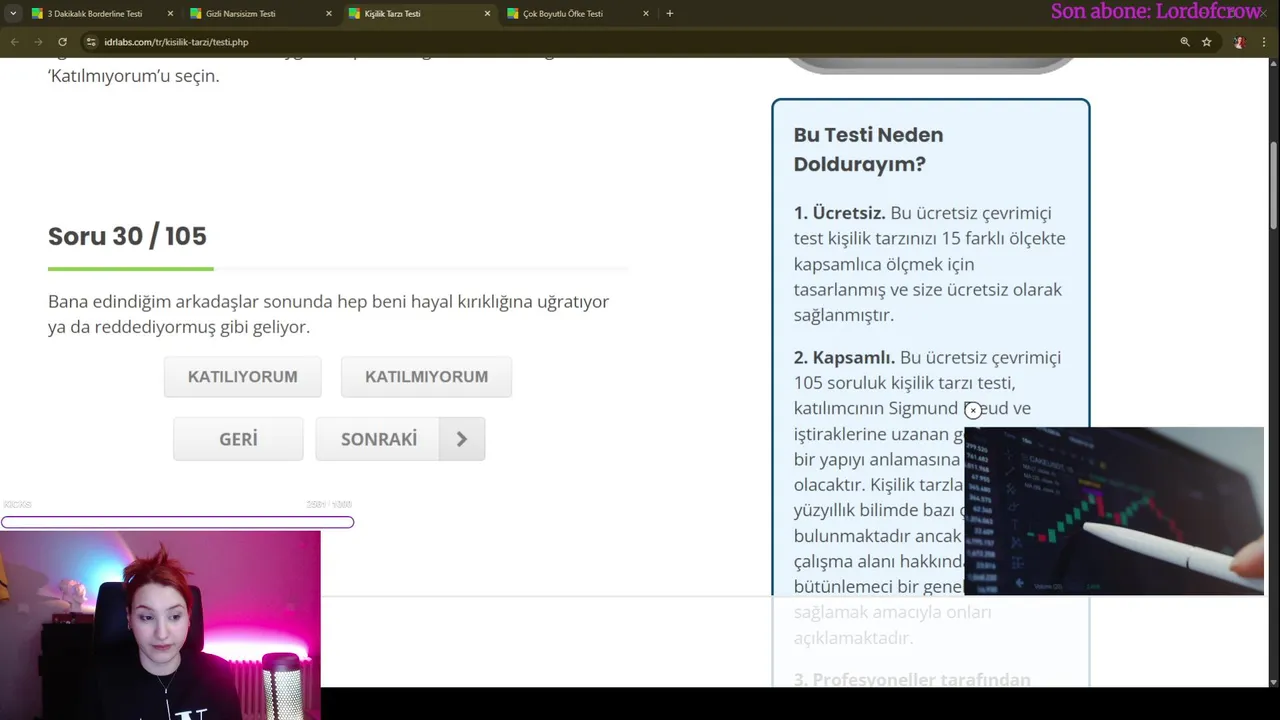Click the arrow chevron beside SONRAKİ
This screenshot has width=1280, height=720.
[x=462, y=439]
